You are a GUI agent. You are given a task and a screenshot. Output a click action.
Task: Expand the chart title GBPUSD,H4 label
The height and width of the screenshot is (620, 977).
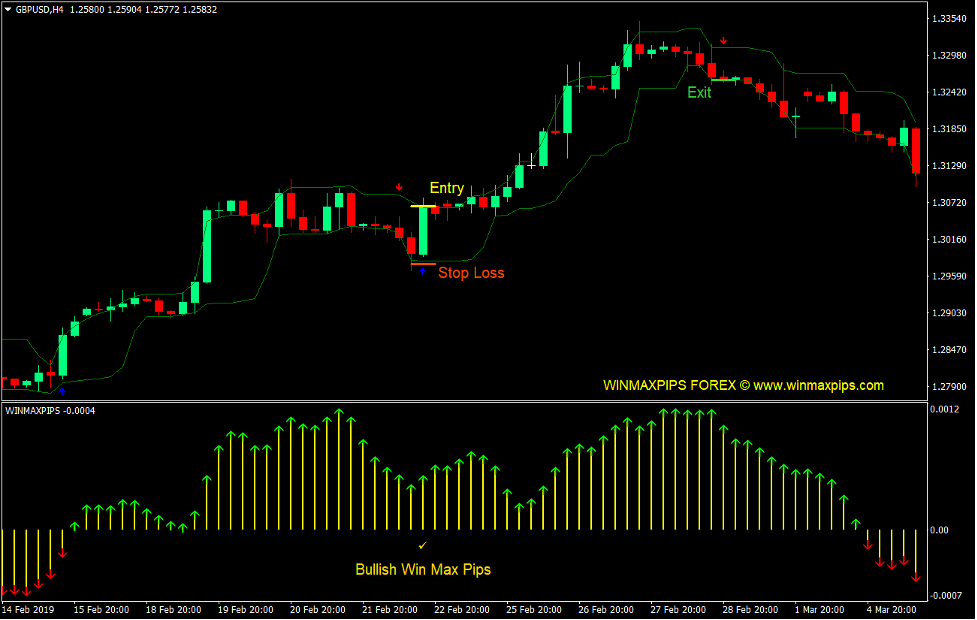click(40, 9)
